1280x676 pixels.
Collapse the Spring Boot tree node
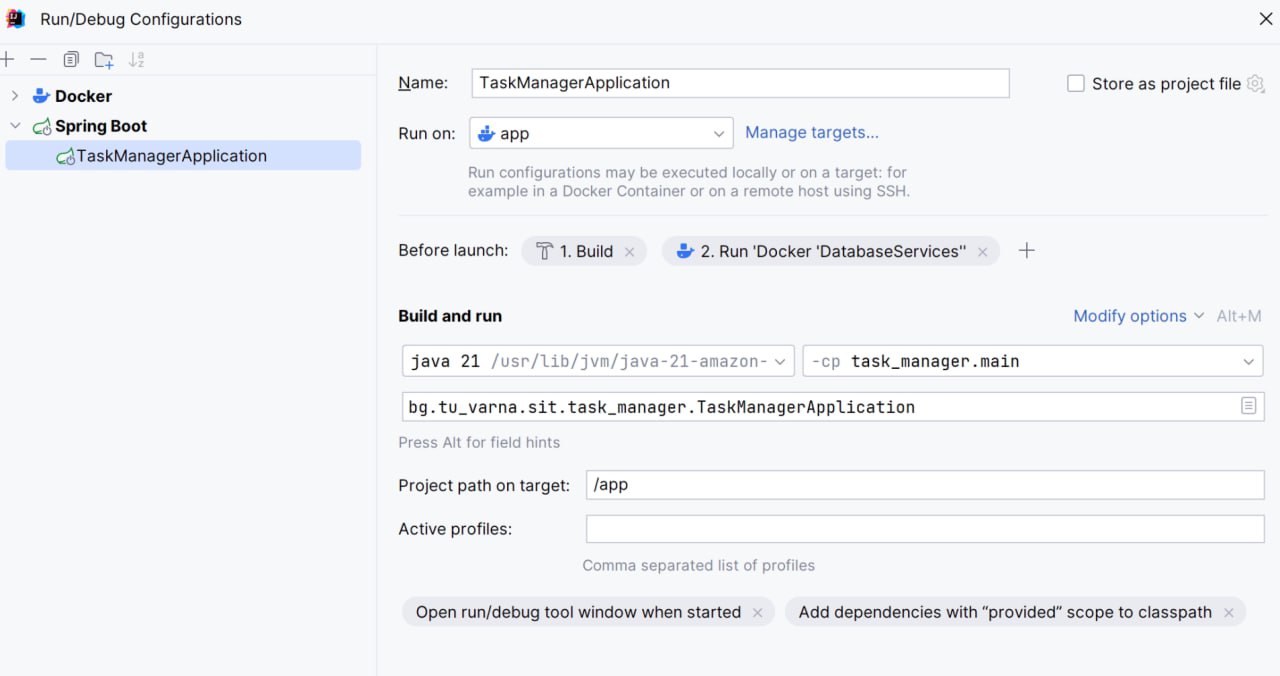(15, 126)
